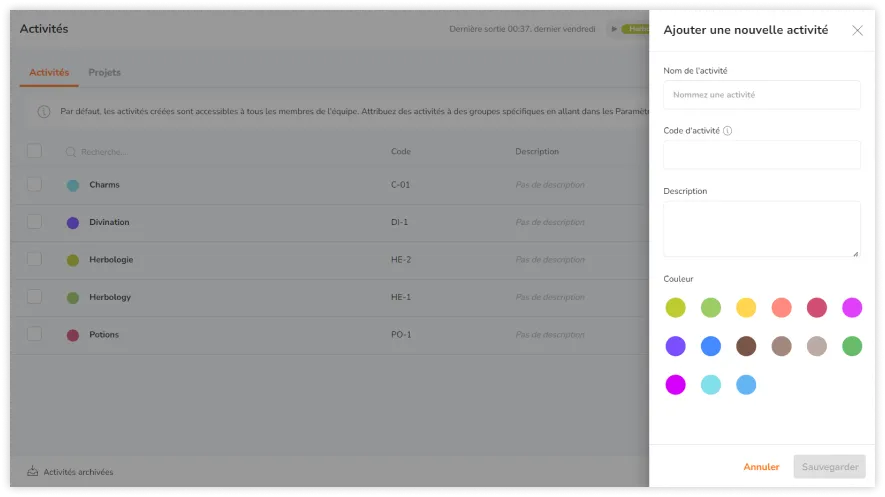Click the info icon beside Code d'activité
Screen dimensions: 885x497
(727, 131)
